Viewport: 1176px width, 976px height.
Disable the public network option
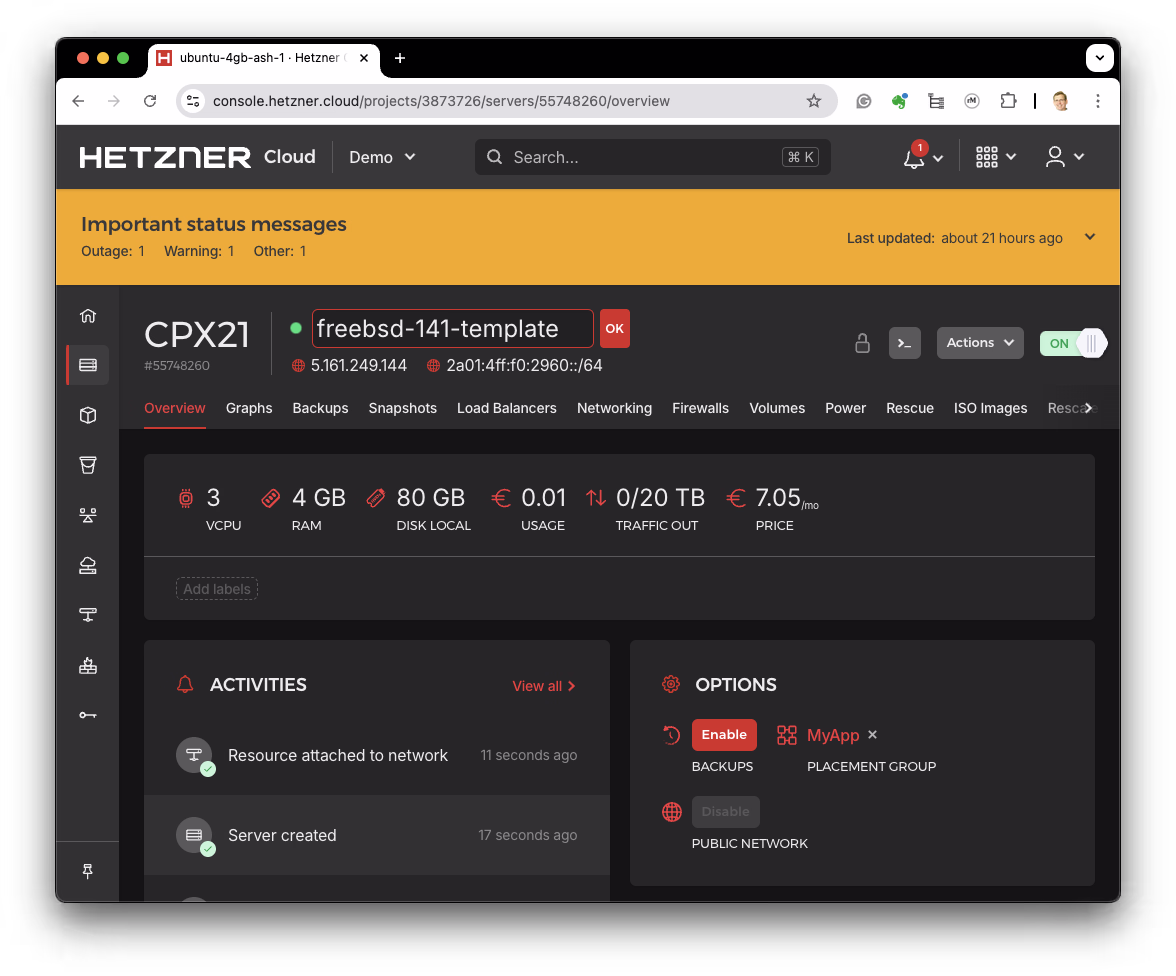725,812
